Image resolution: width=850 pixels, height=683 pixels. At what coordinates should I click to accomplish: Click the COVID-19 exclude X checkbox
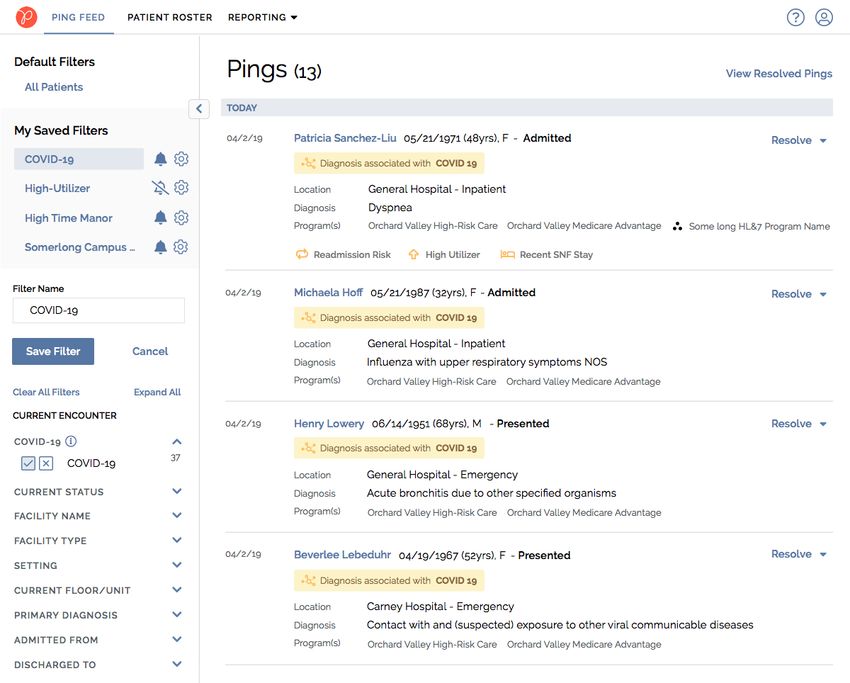[46, 463]
